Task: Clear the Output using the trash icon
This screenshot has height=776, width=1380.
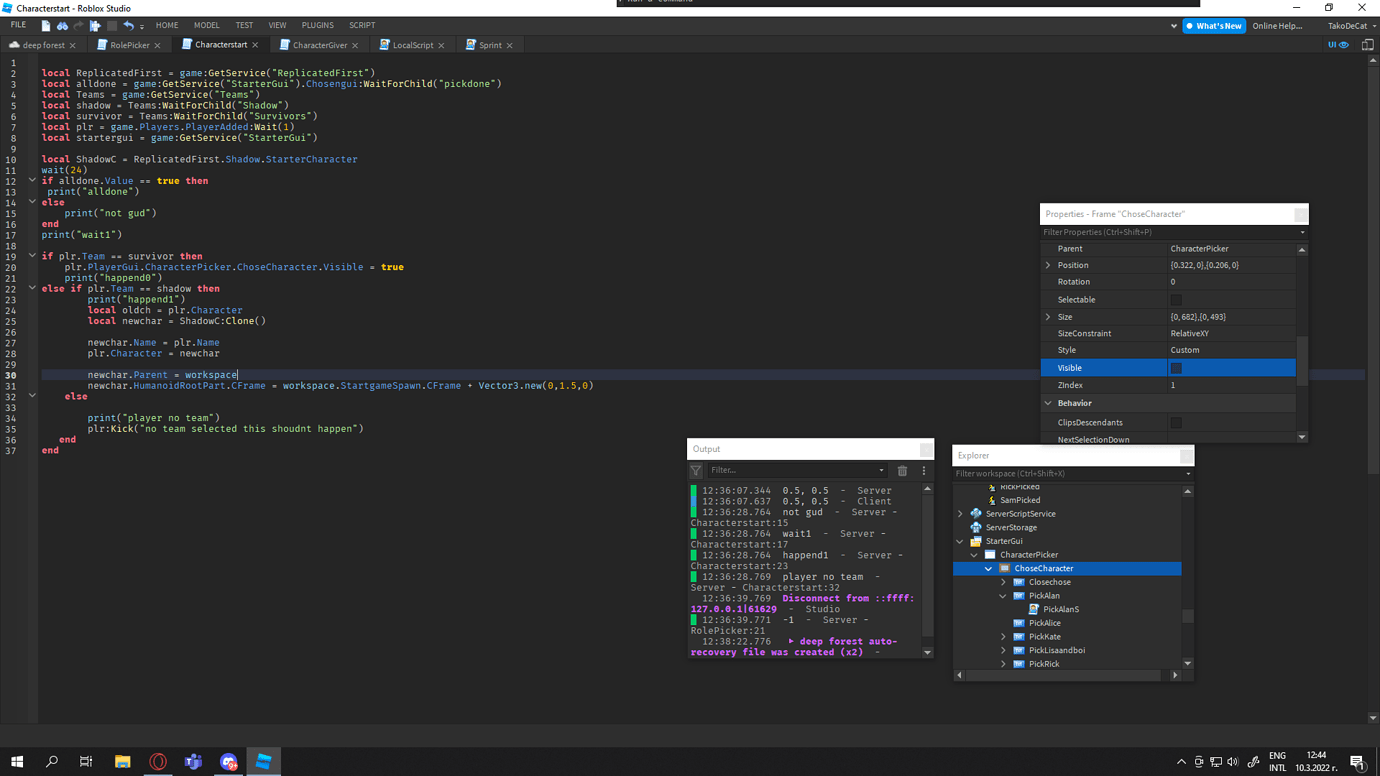Action: pyautogui.click(x=901, y=470)
